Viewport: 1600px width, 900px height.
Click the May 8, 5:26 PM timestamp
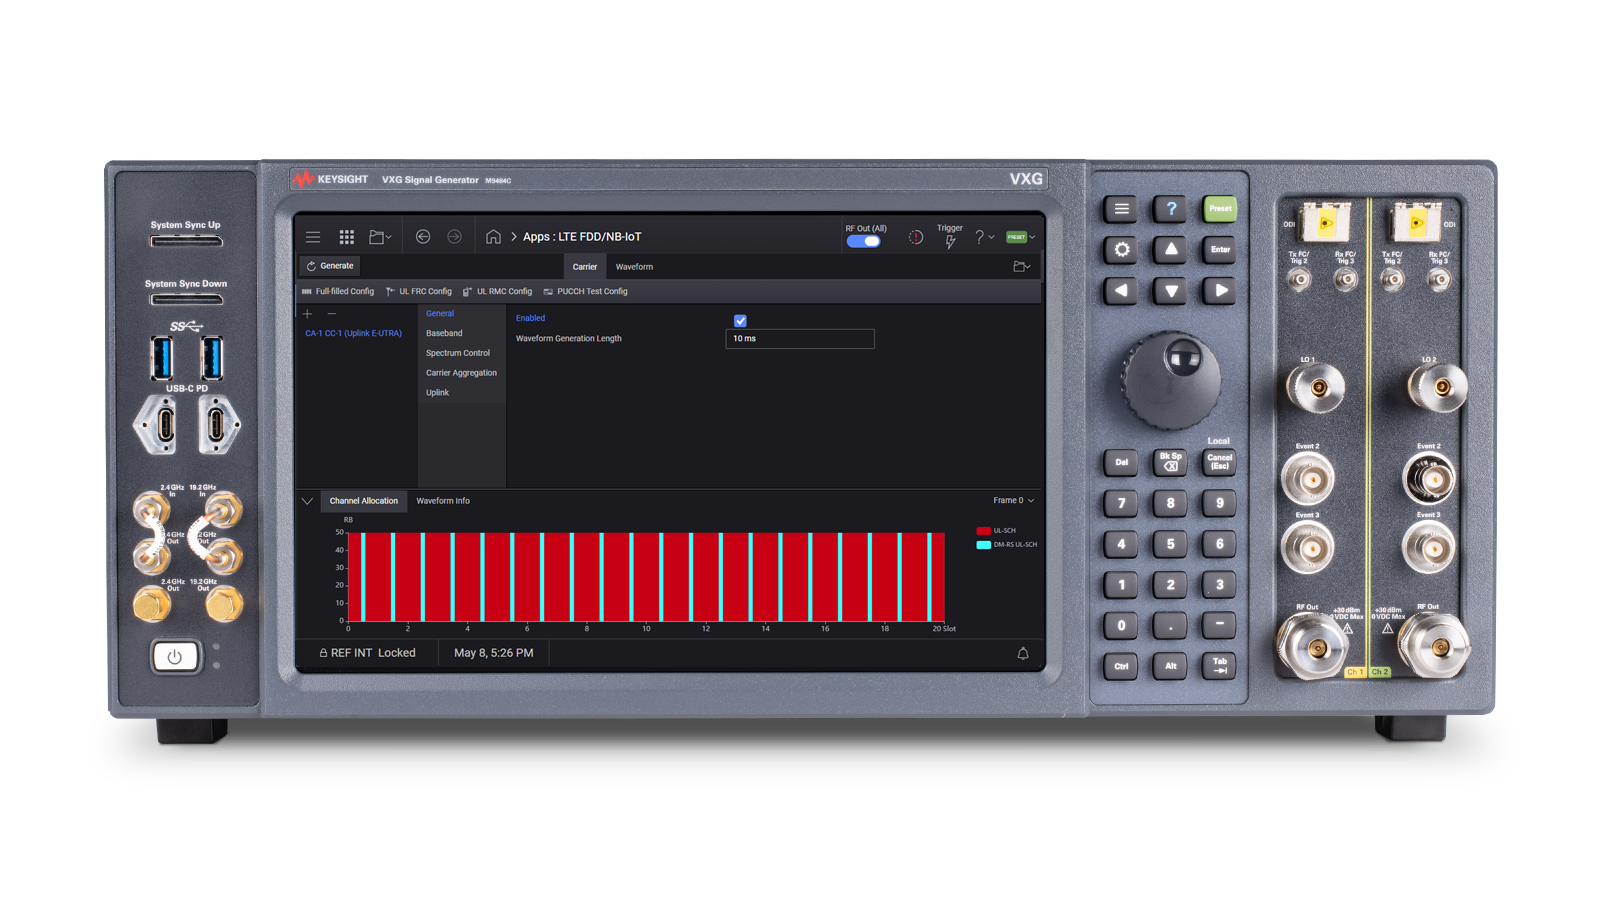[494, 653]
